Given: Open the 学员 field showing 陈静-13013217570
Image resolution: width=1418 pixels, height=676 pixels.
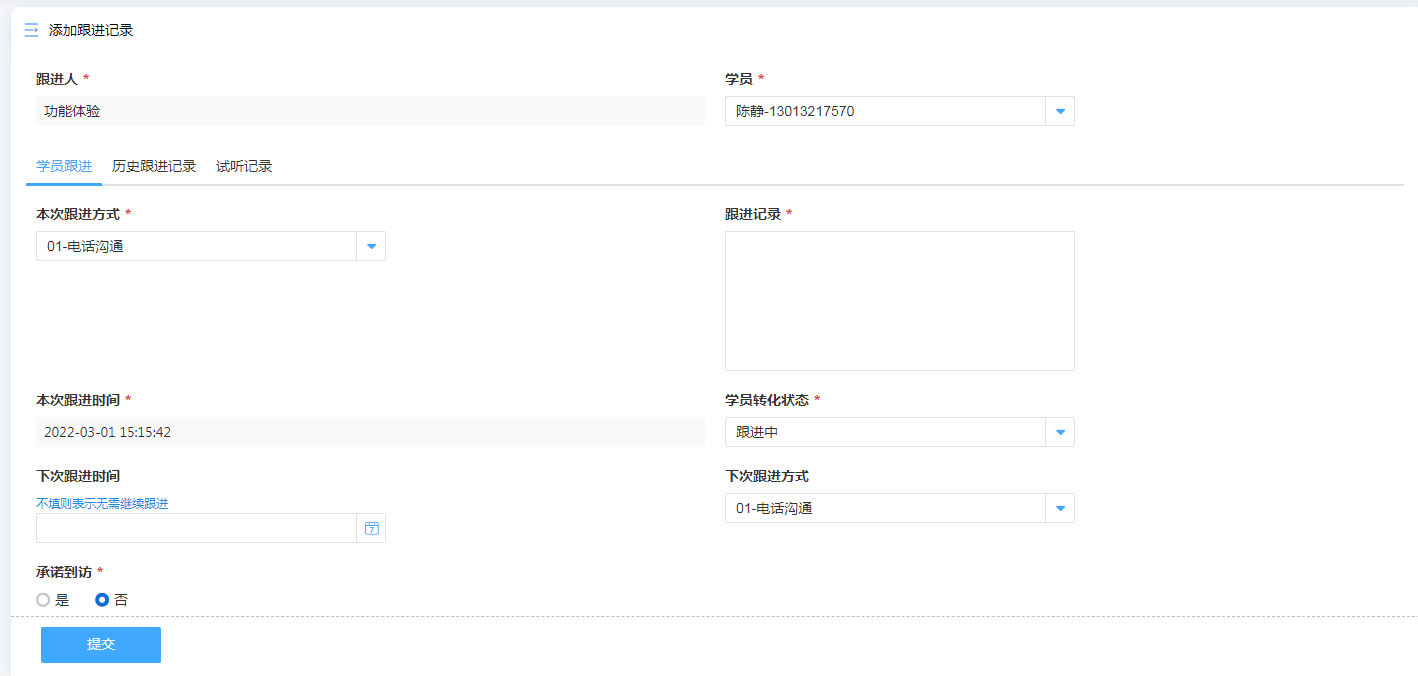Looking at the screenshot, I should [x=885, y=111].
